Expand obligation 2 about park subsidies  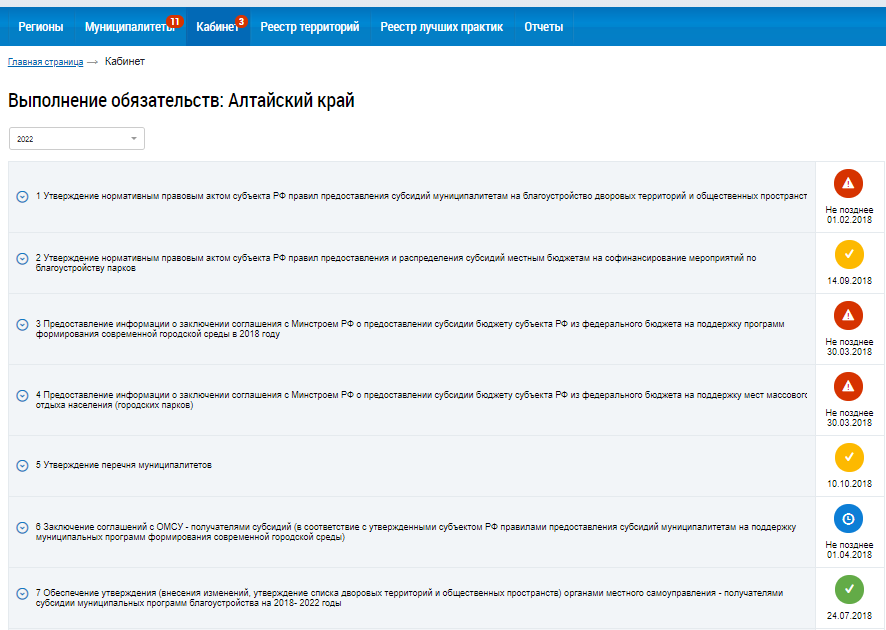[22, 259]
